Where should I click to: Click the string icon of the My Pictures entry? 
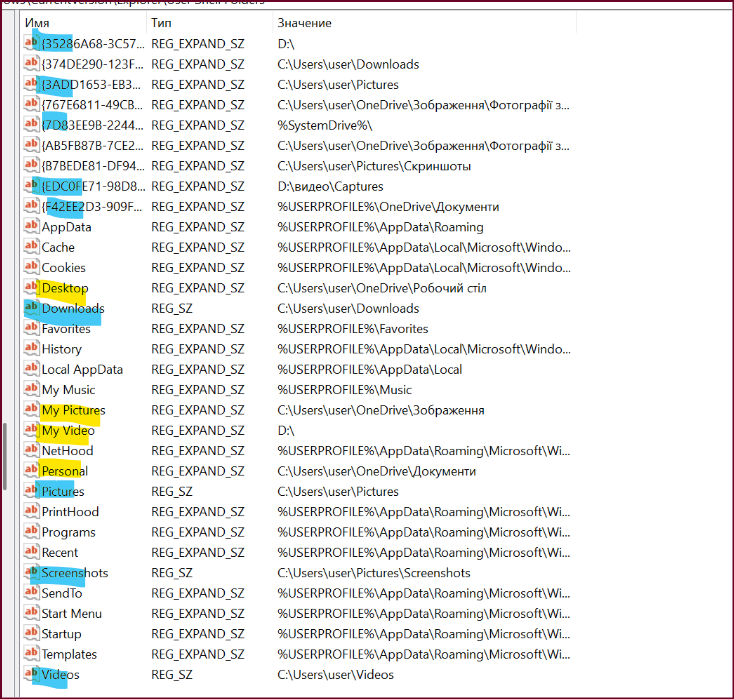(31, 410)
